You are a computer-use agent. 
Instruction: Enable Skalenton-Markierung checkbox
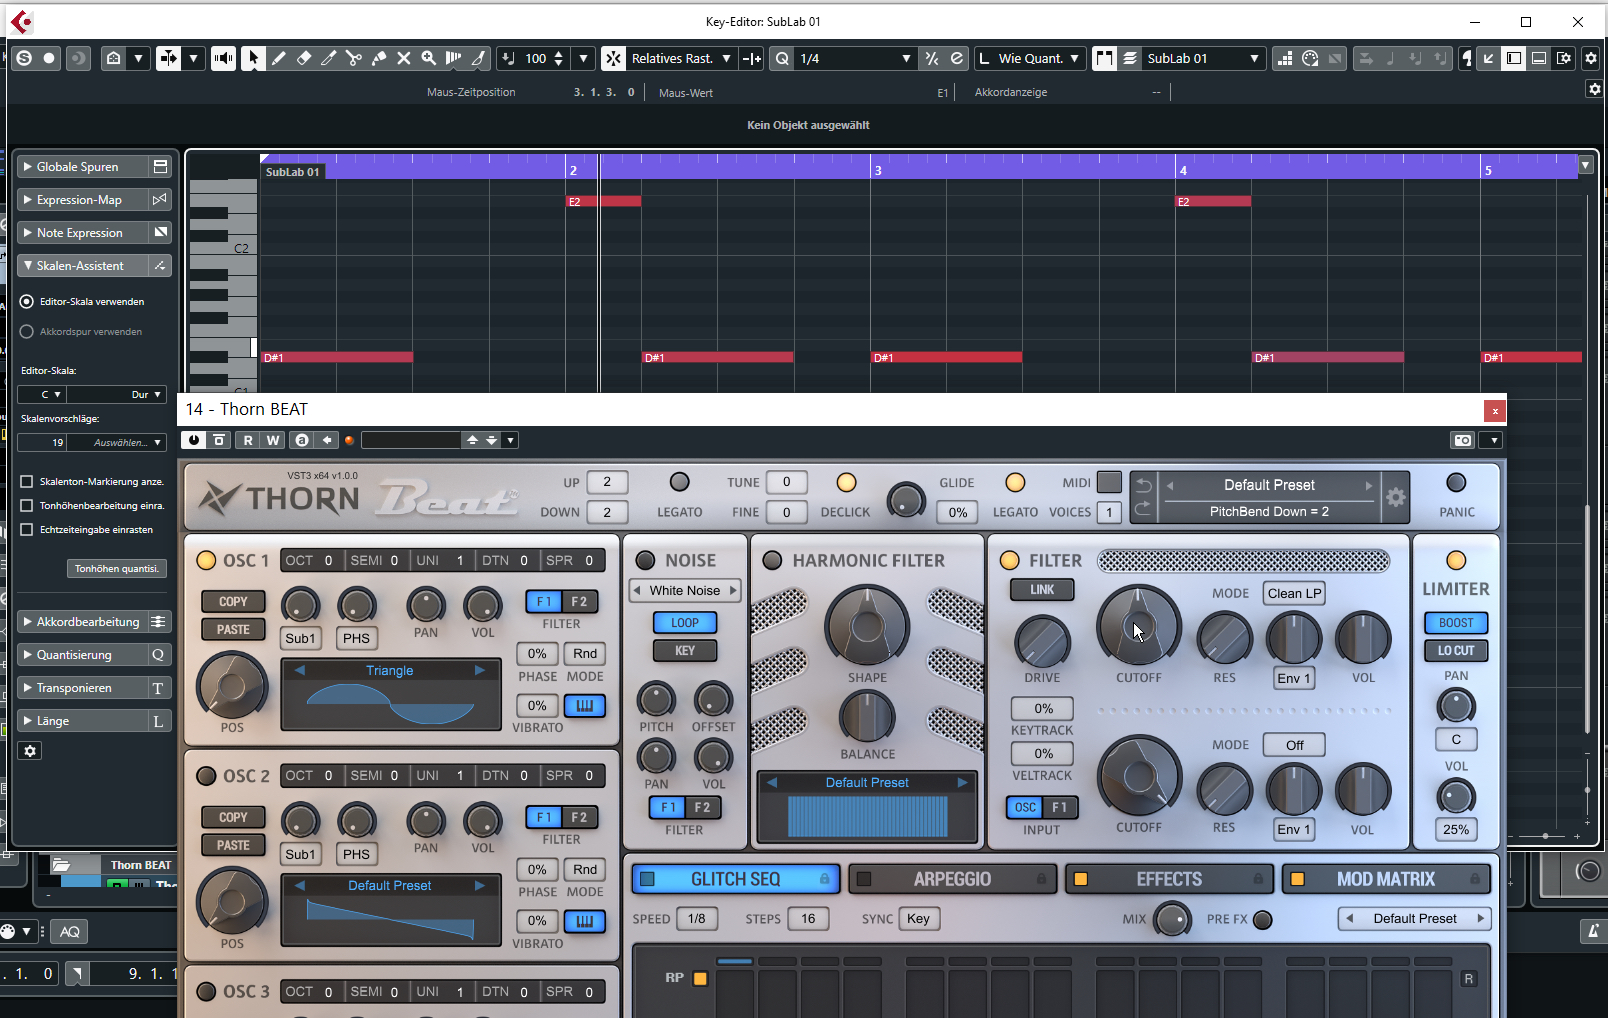[27, 482]
